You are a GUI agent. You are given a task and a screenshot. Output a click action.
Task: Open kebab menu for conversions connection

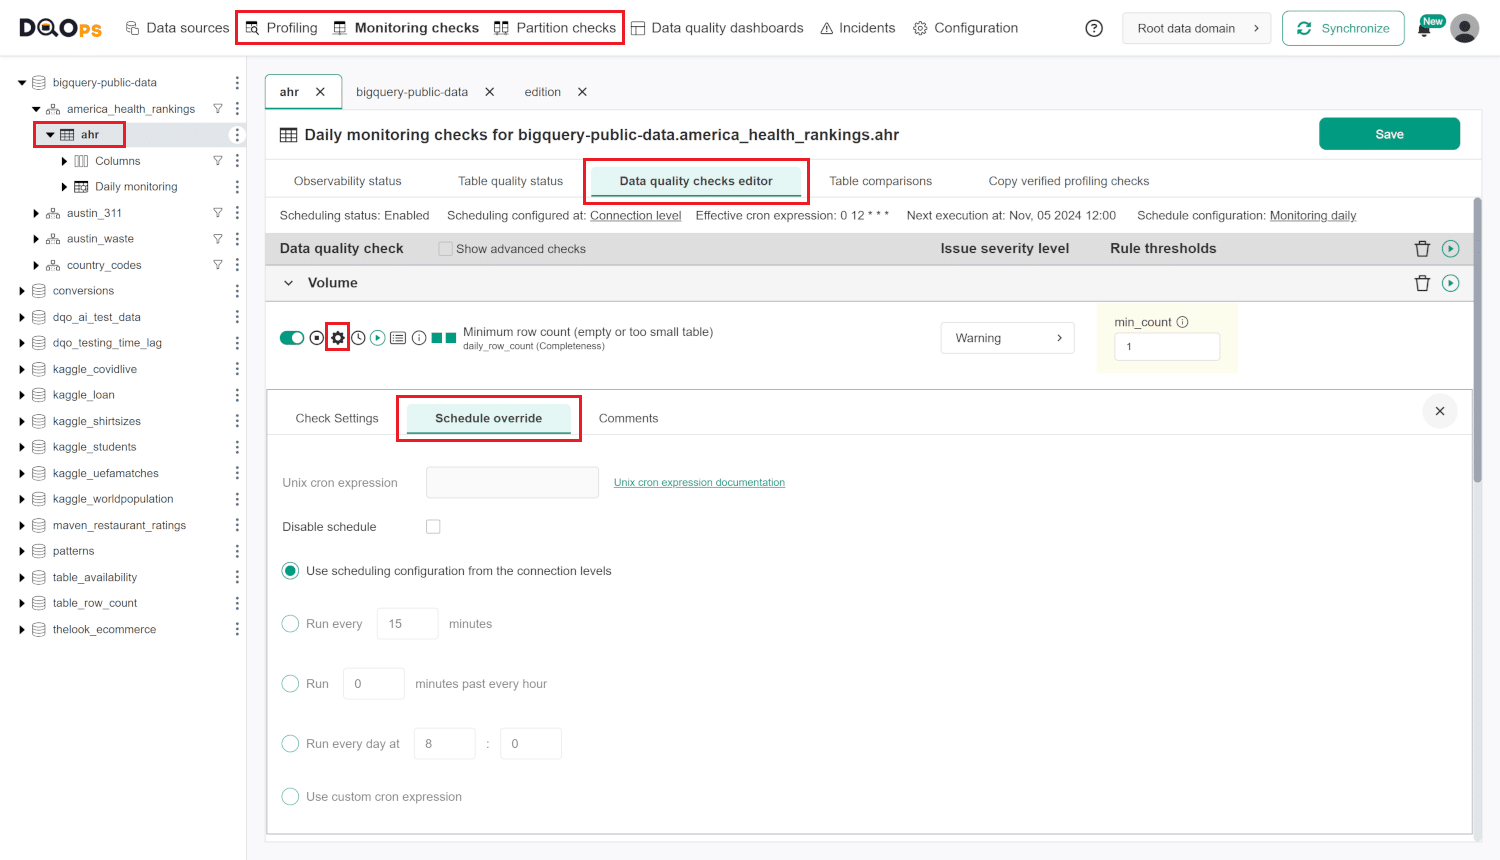point(237,291)
